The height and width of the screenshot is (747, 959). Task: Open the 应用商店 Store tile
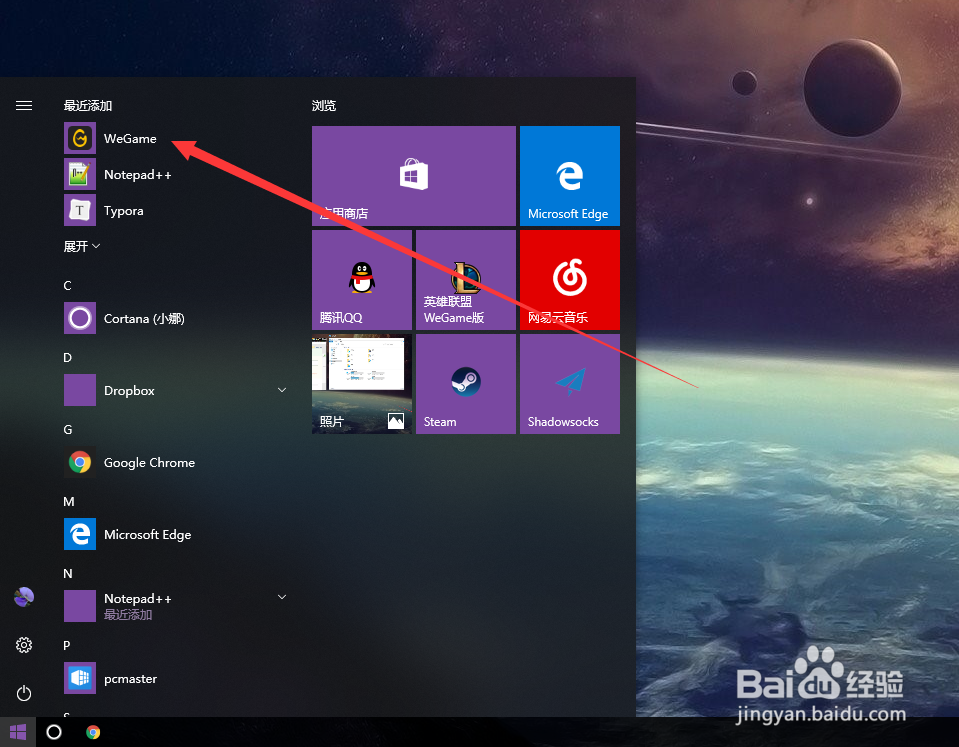(x=414, y=176)
